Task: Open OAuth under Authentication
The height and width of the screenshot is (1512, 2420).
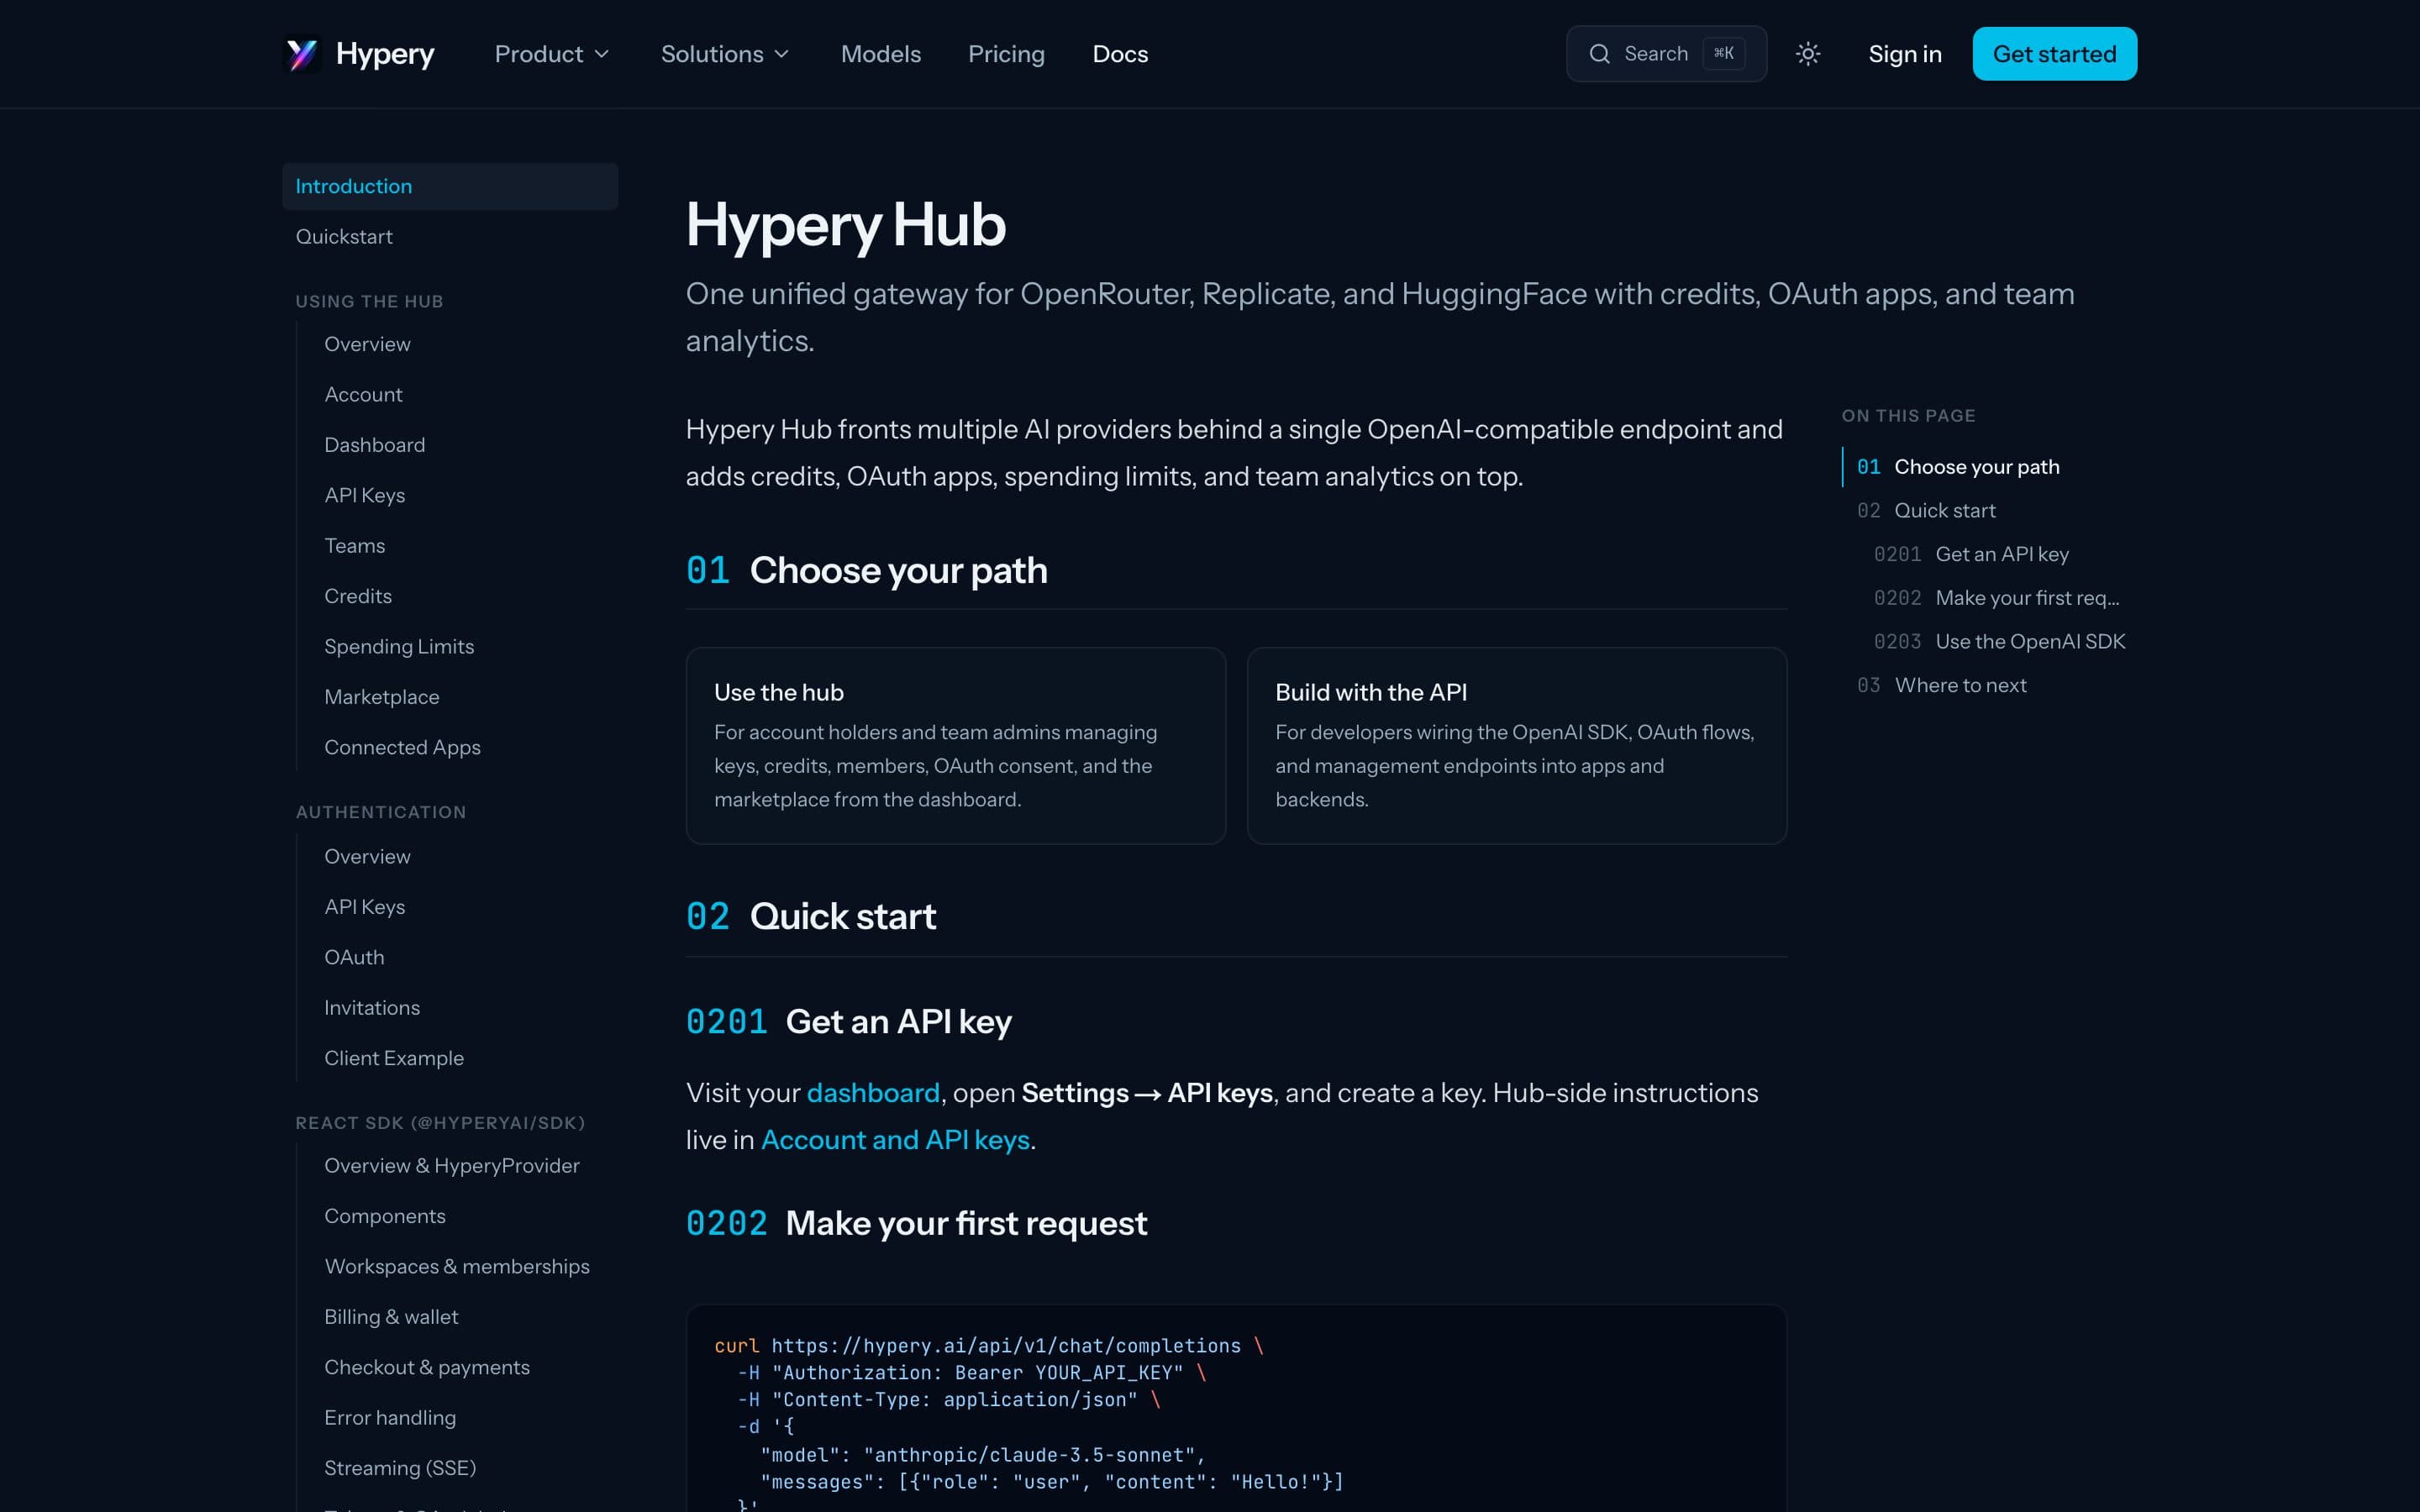Action: coord(354,958)
